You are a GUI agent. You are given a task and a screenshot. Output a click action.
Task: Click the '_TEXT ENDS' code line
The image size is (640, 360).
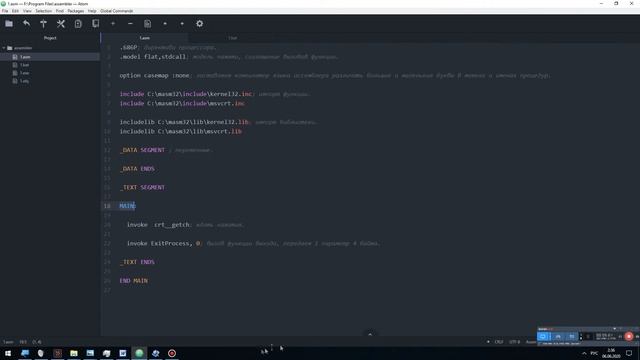tap(137, 262)
